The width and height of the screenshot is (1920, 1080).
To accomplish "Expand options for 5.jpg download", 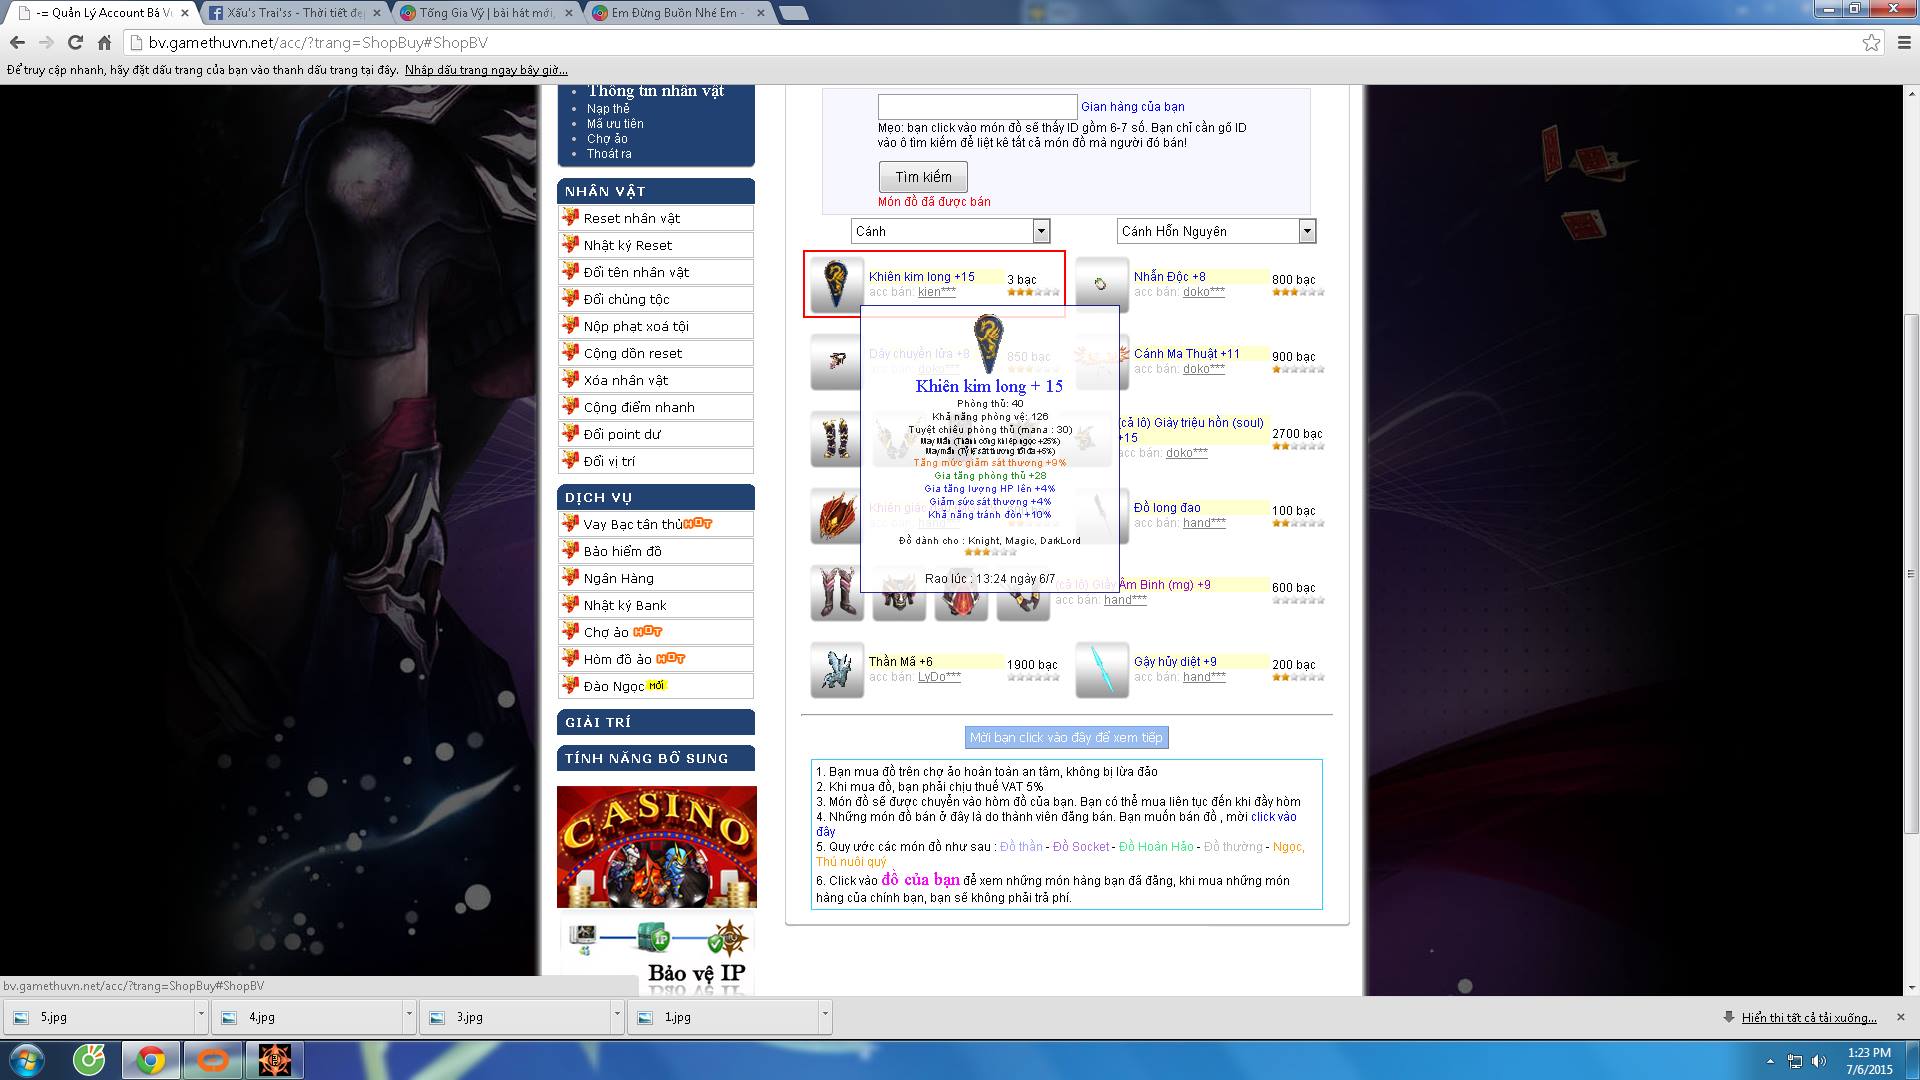I will (201, 1016).
